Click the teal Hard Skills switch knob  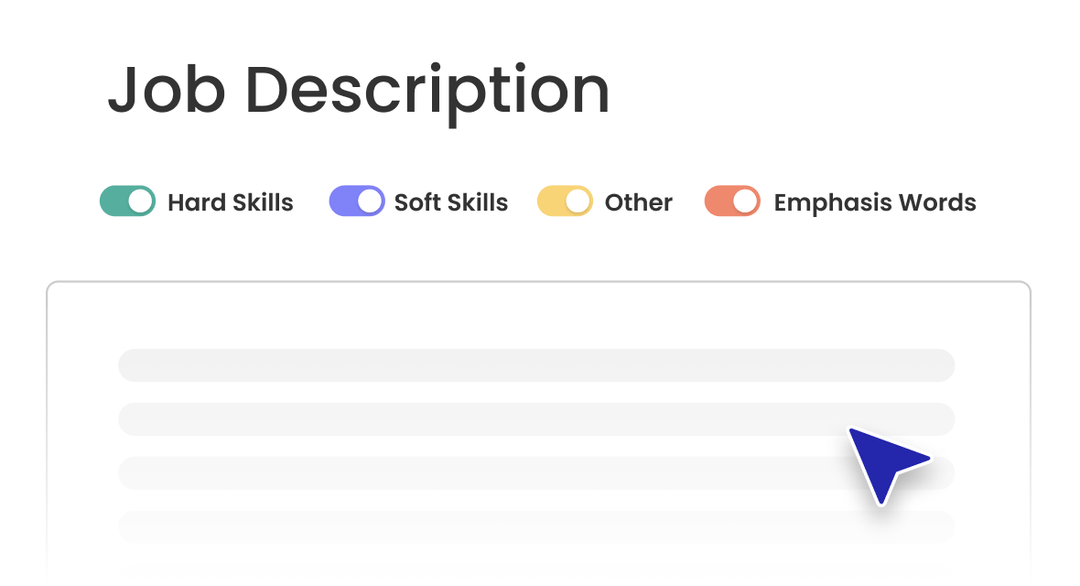138,201
